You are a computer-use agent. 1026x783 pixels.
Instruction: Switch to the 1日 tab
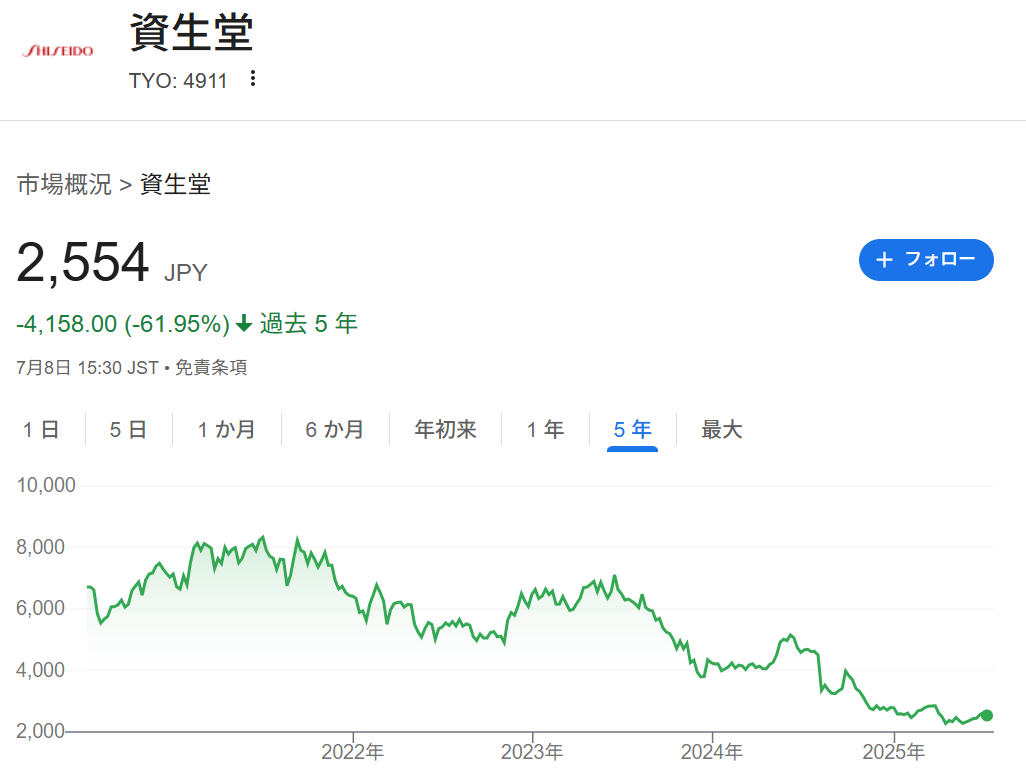click(41, 430)
